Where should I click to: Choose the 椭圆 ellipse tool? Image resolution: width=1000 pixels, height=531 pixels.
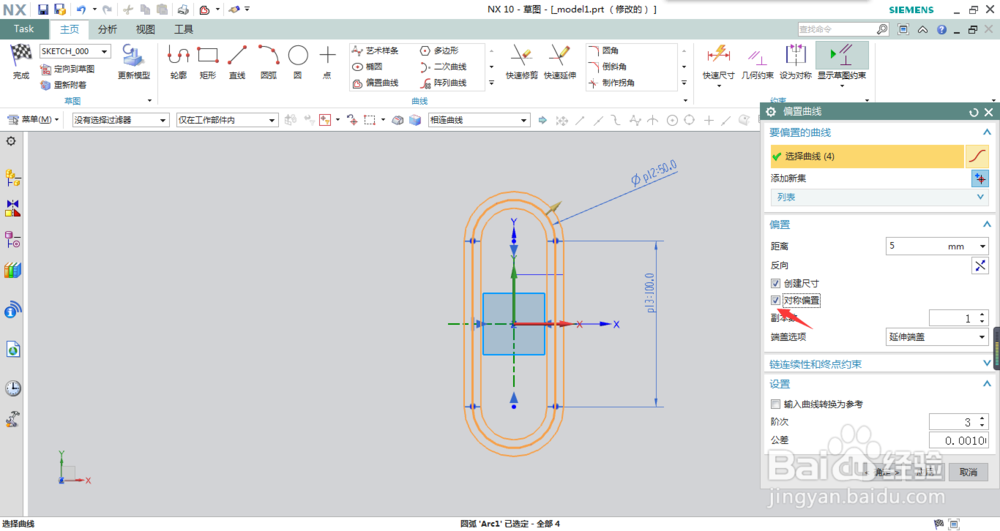367,66
